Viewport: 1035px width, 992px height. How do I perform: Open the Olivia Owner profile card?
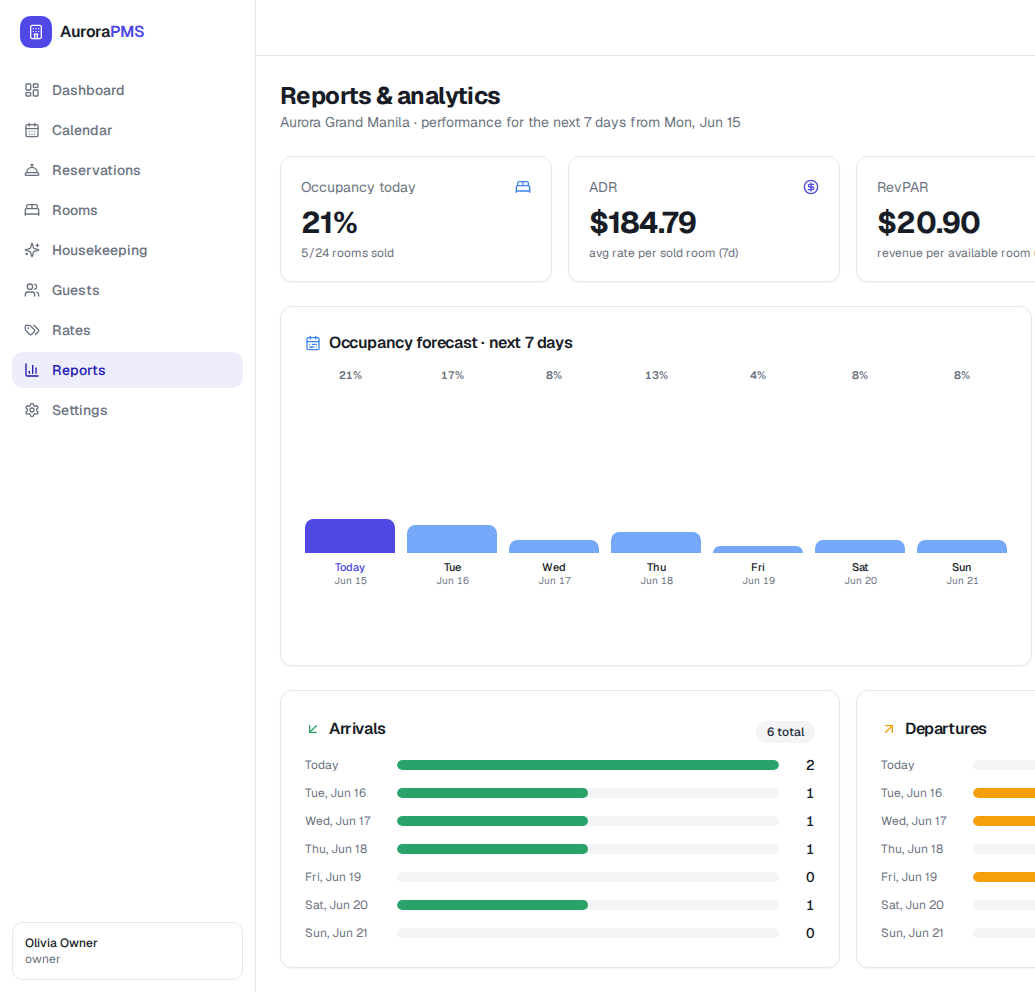pyautogui.click(x=127, y=950)
